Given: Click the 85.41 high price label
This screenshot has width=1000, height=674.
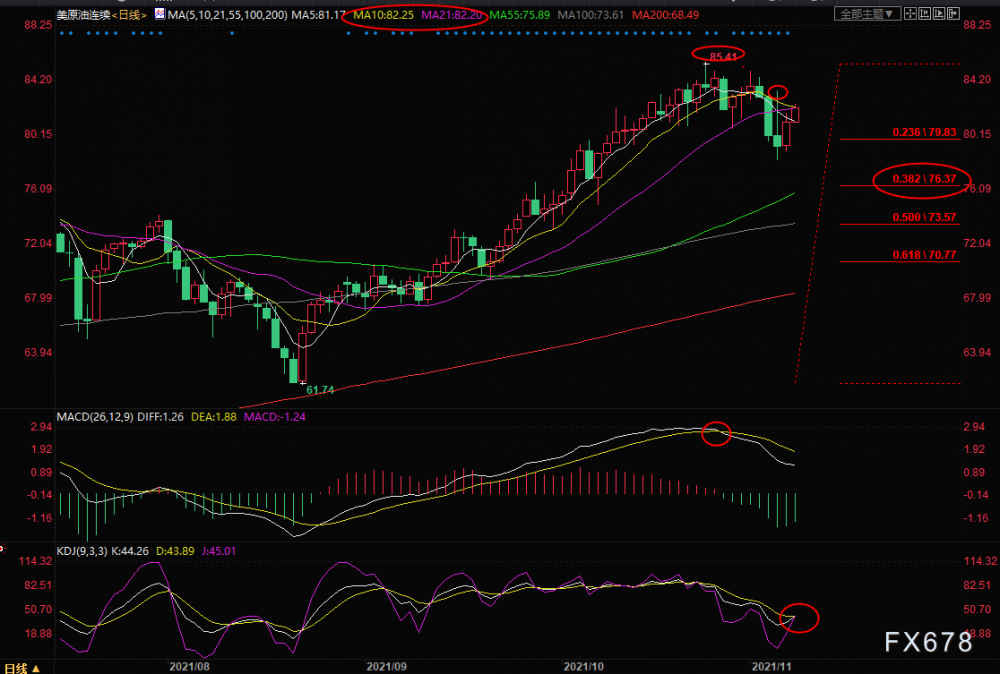Looking at the screenshot, I should click(723, 57).
